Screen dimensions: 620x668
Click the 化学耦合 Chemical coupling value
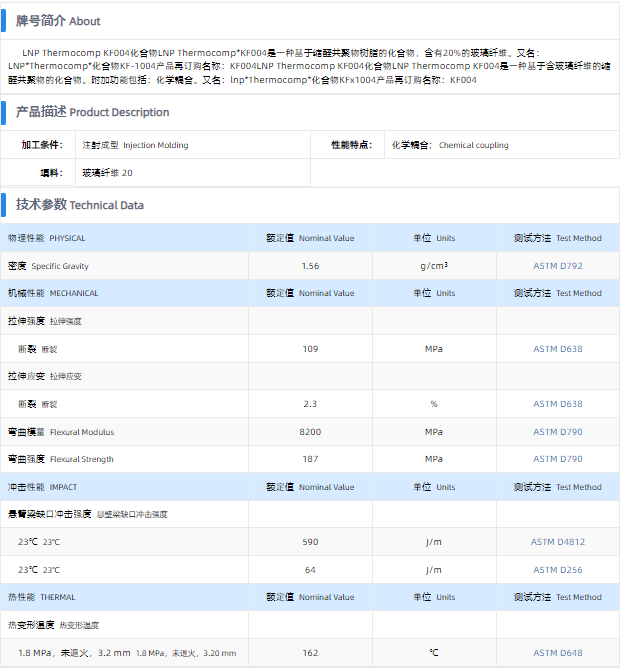pyautogui.click(x=449, y=145)
